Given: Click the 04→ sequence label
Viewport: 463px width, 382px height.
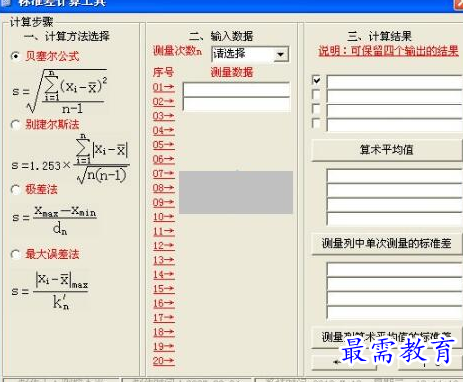Looking at the screenshot, I should [164, 130].
